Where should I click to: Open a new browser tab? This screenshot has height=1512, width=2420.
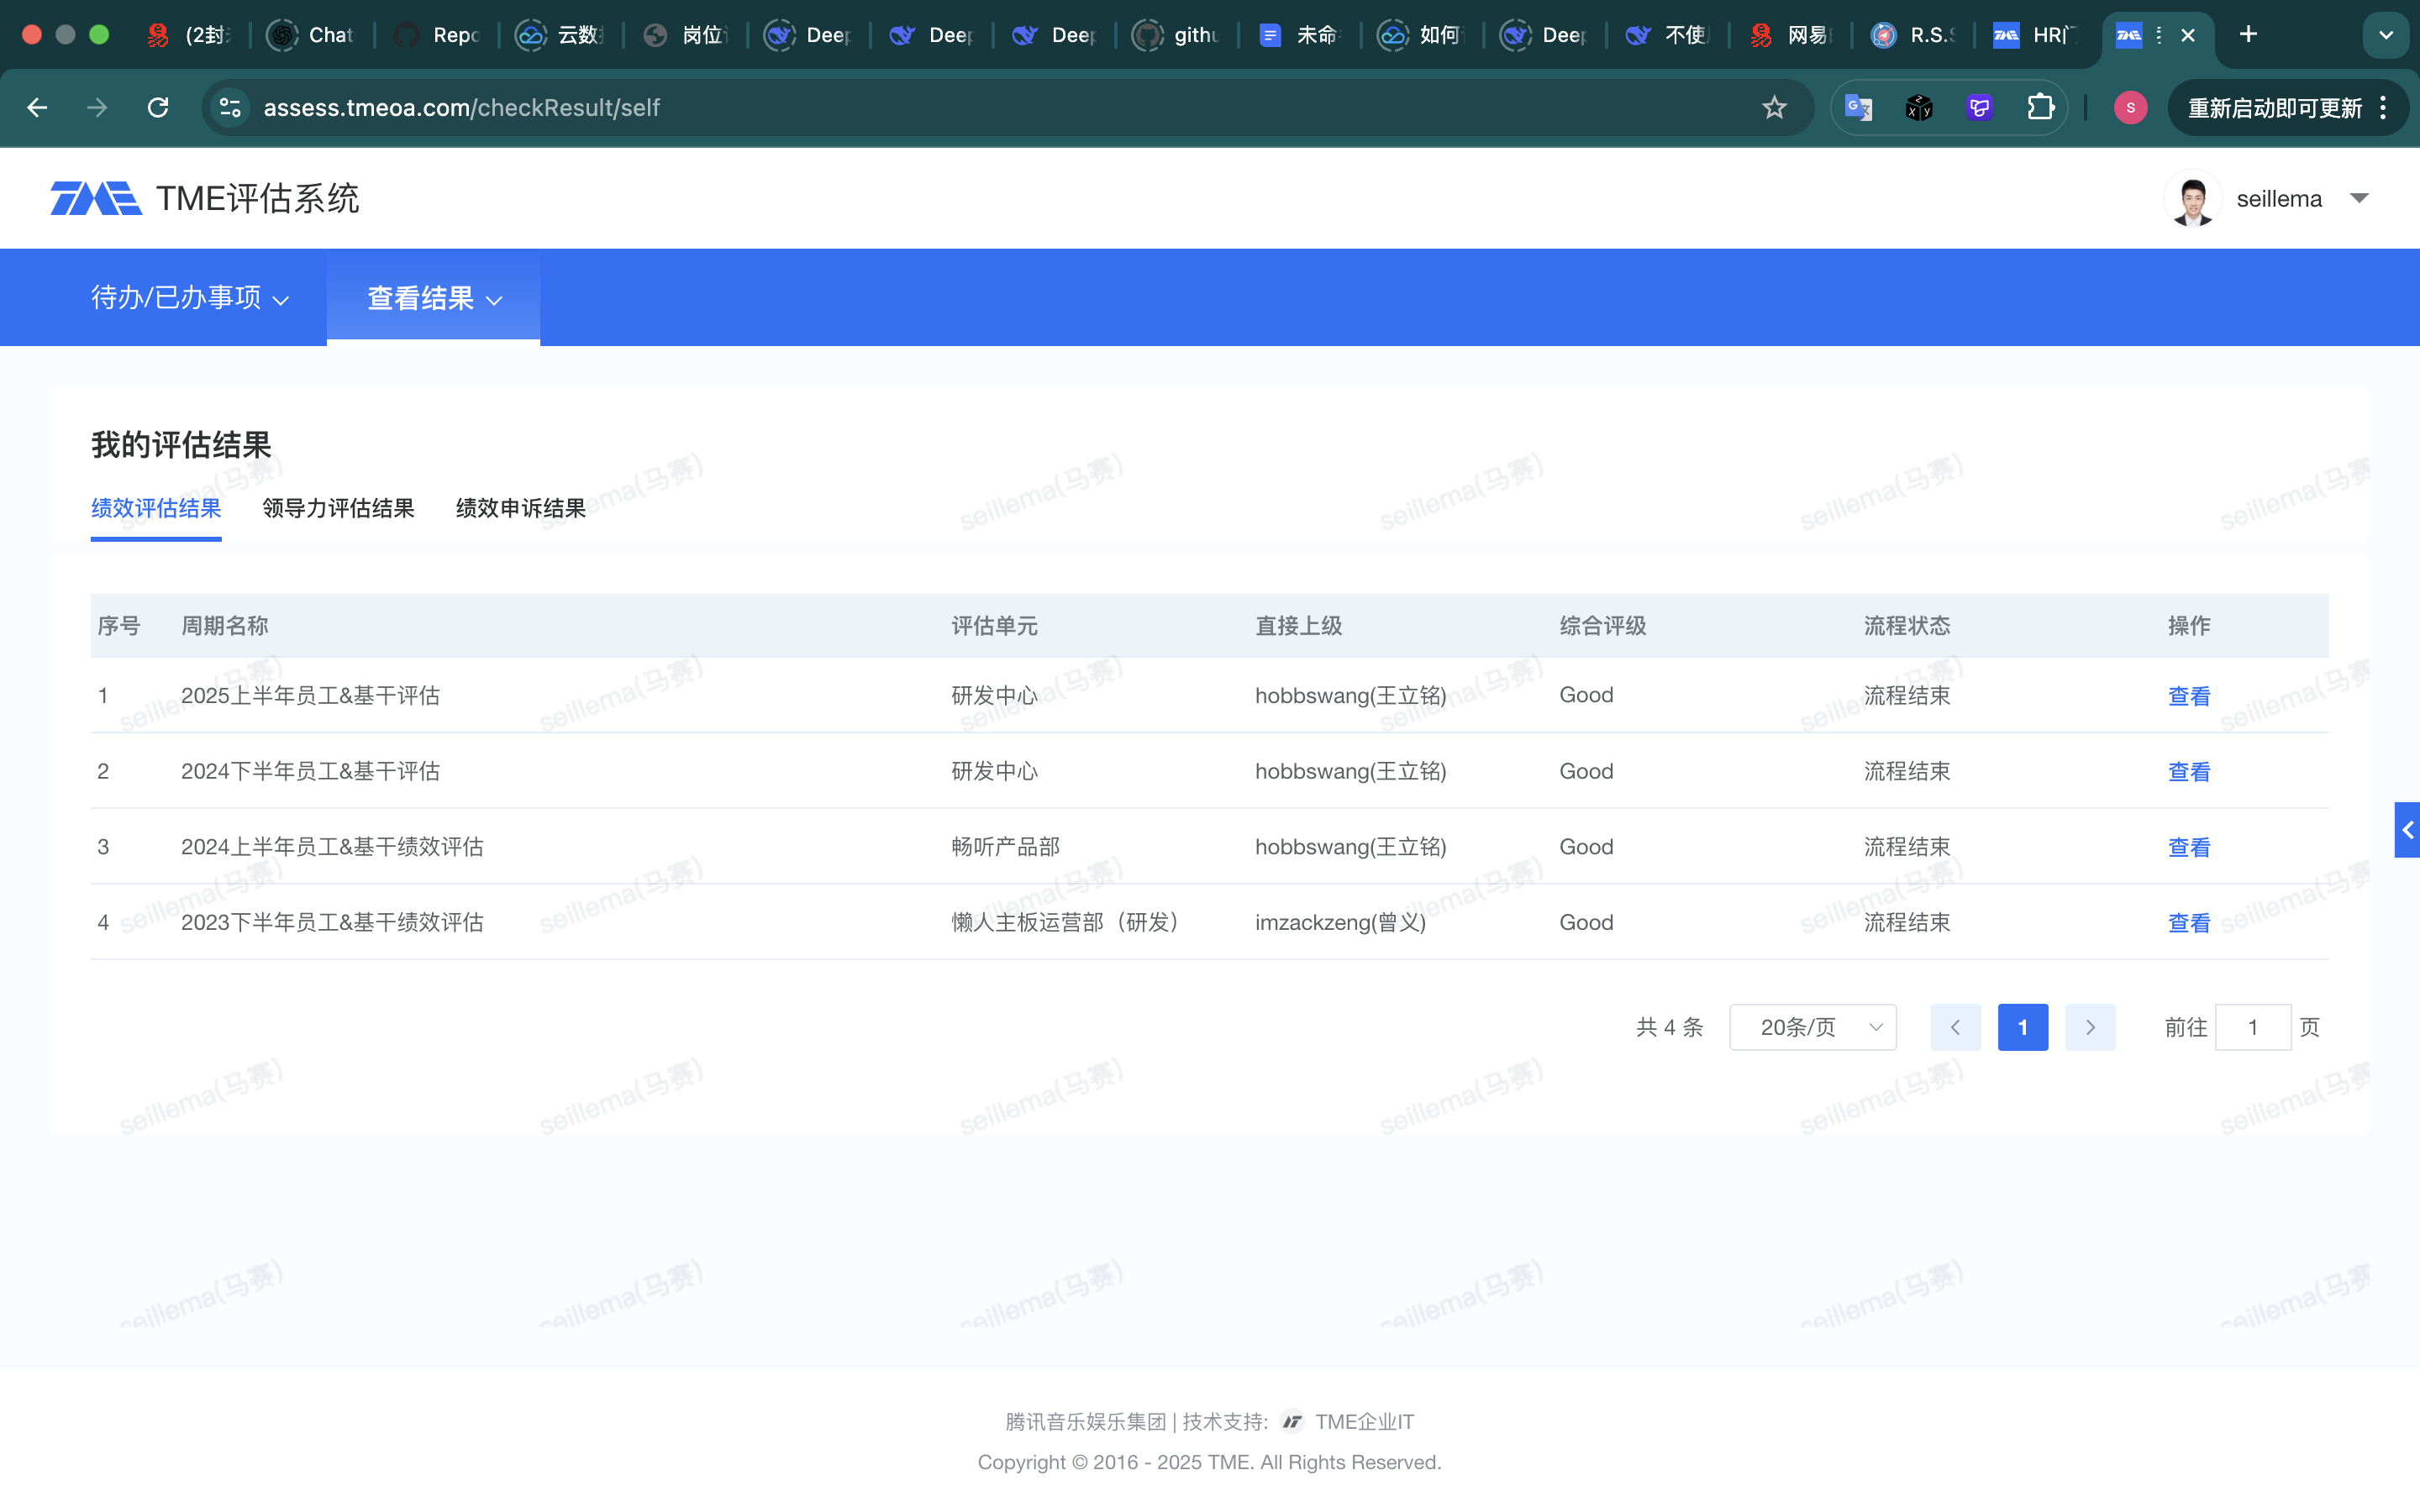pyautogui.click(x=2249, y=35)
